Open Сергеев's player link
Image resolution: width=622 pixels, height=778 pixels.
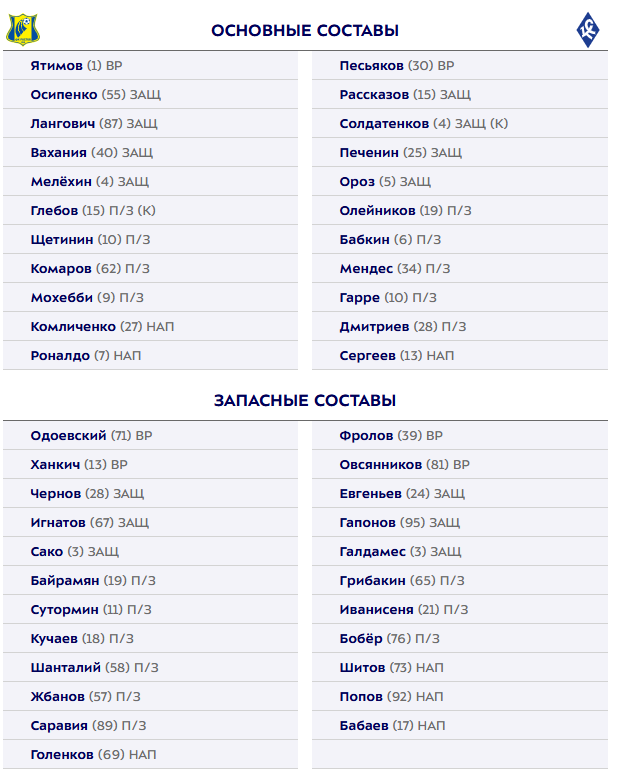point(368,356)
